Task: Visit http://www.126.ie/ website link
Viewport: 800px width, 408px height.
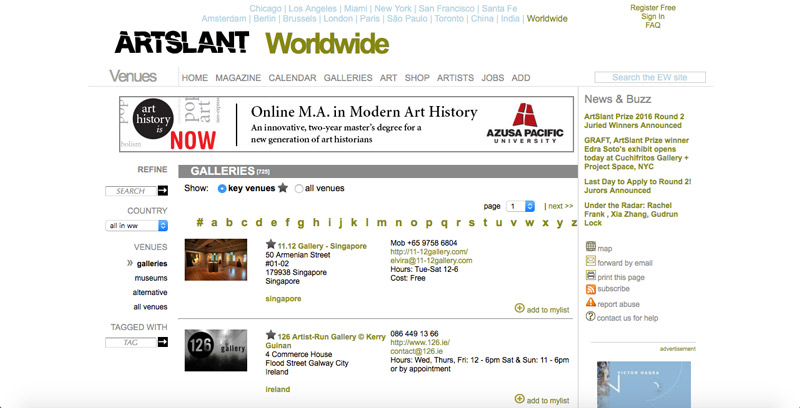Action: pyautogui.click(x=420, y=342)
